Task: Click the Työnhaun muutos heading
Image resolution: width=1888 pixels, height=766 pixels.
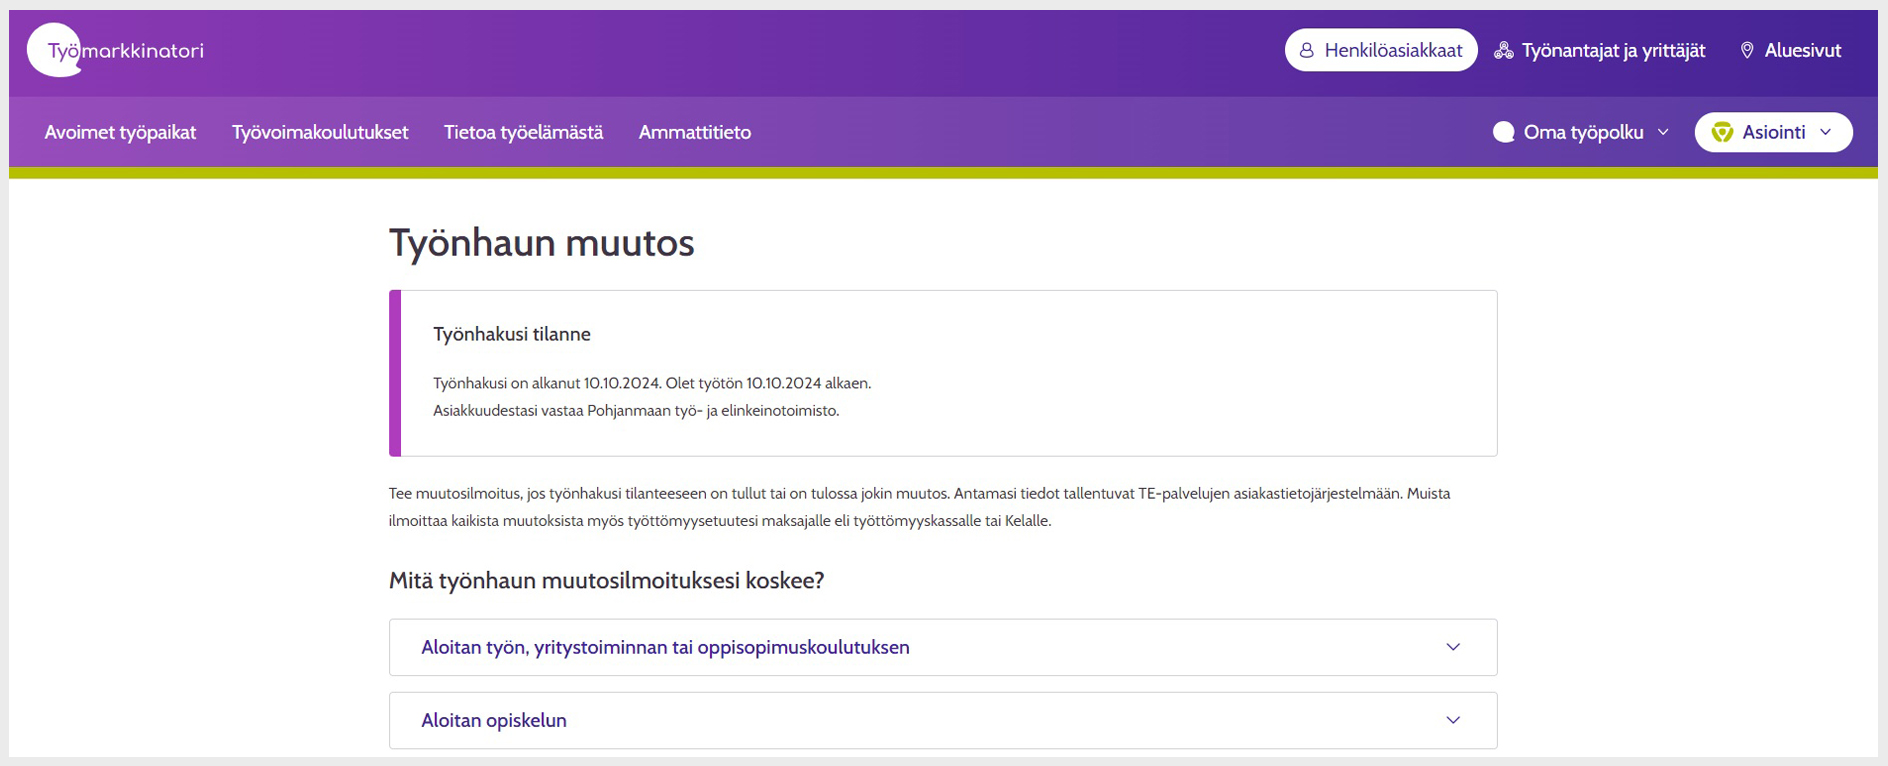Action: coord(541,243)
